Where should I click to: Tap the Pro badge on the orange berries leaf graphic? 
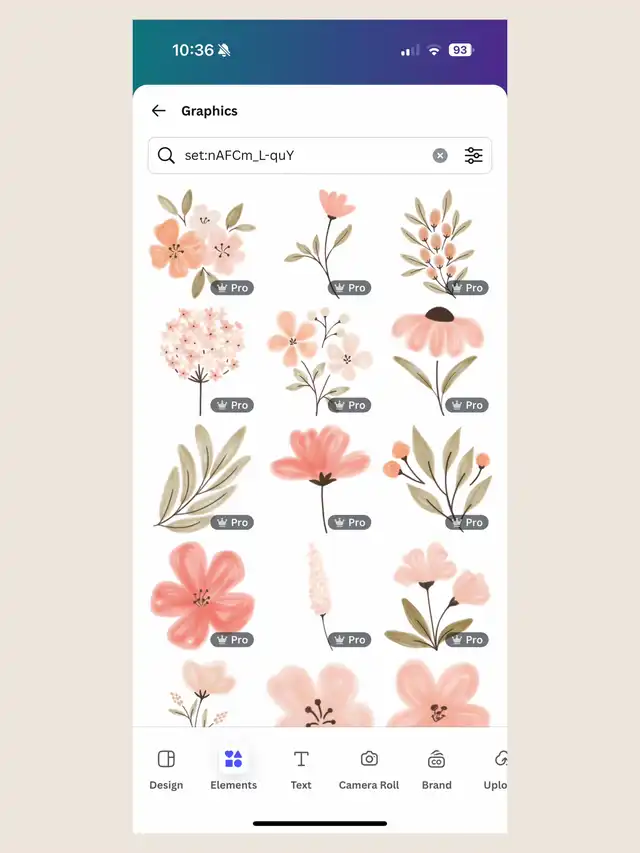tap(467, 522)
